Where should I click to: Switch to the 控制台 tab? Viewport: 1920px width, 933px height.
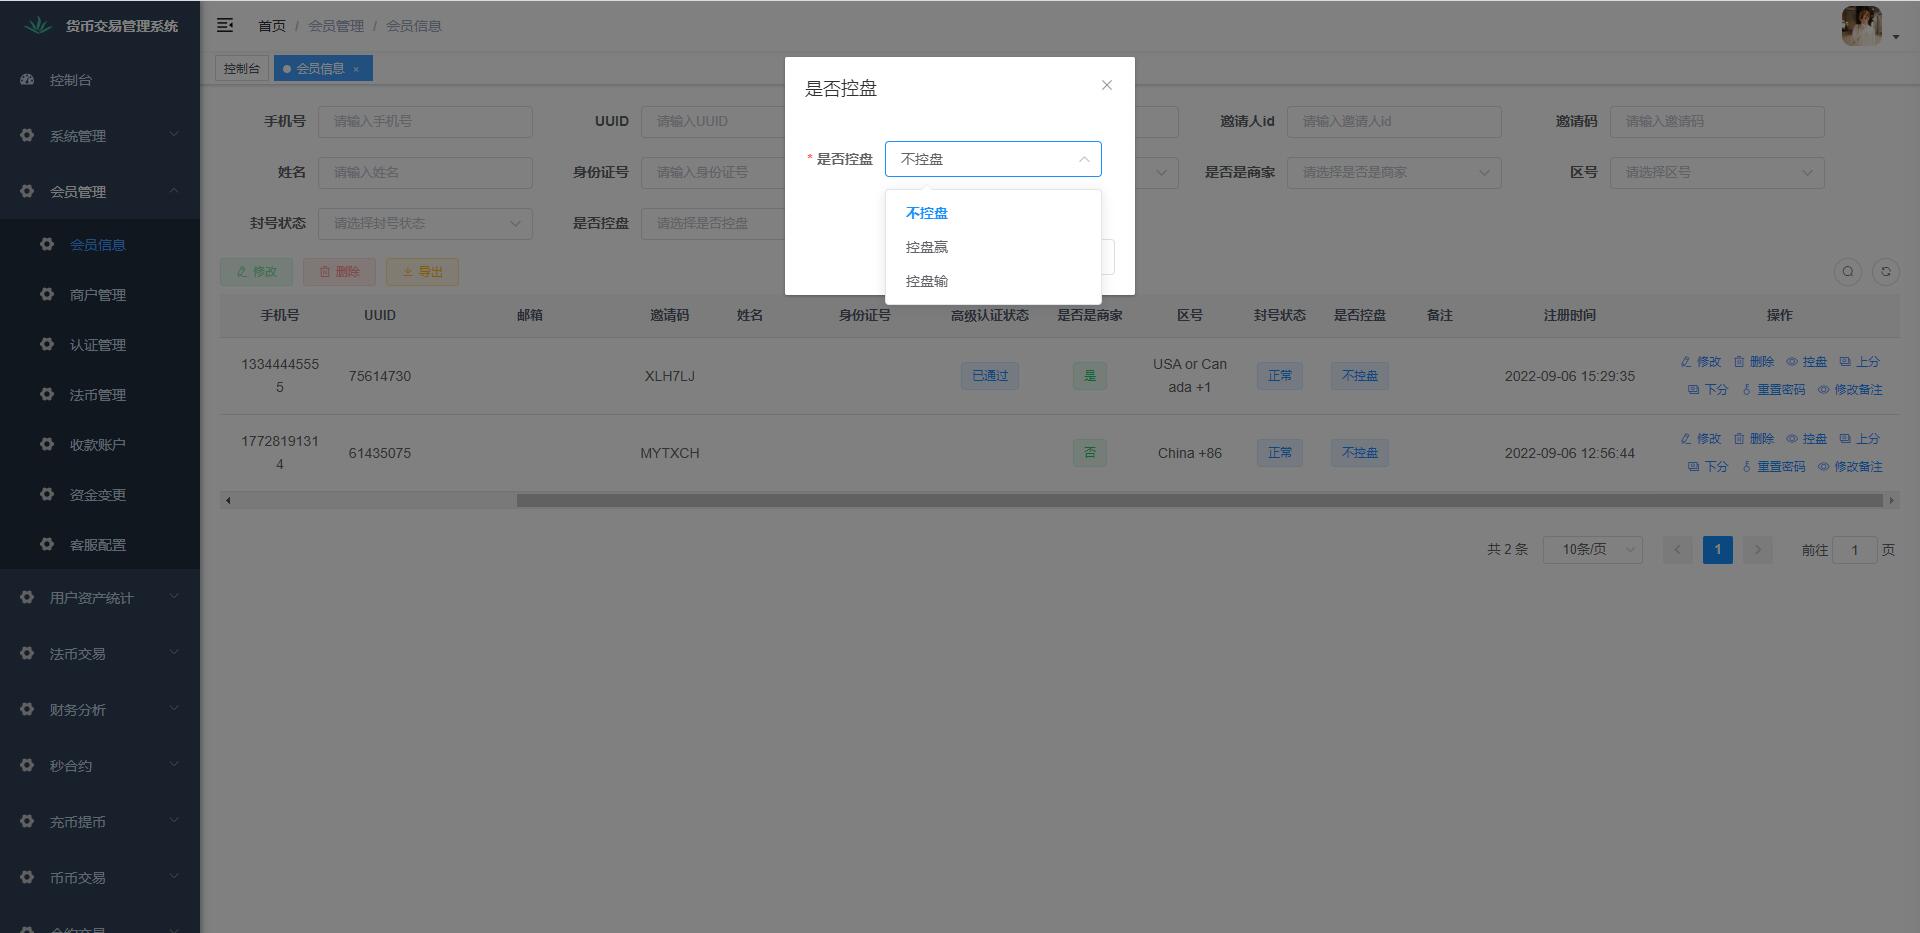(x=241, y=69)
